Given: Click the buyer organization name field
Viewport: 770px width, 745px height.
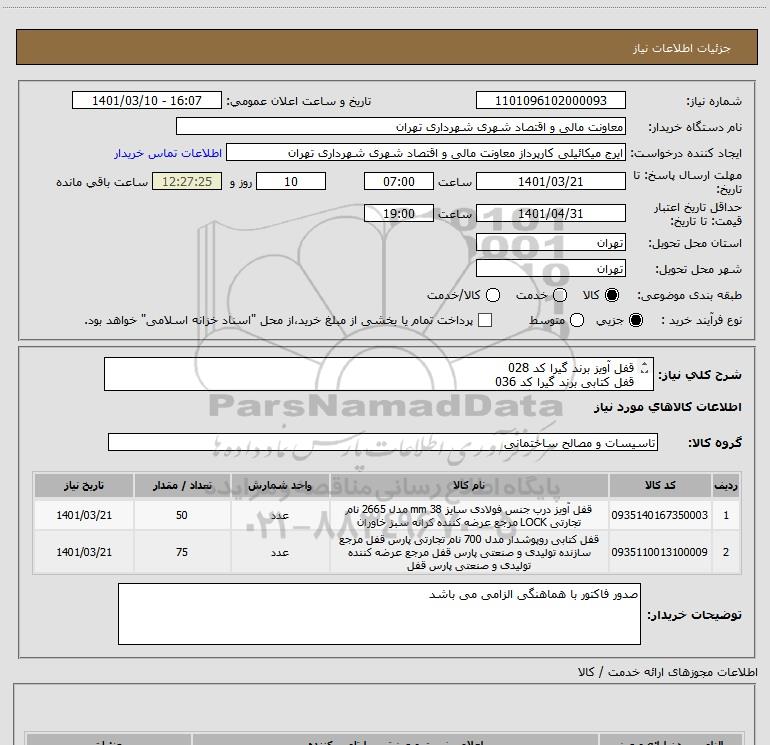Looking at the screenshot, I should click(x=401, y=126).
